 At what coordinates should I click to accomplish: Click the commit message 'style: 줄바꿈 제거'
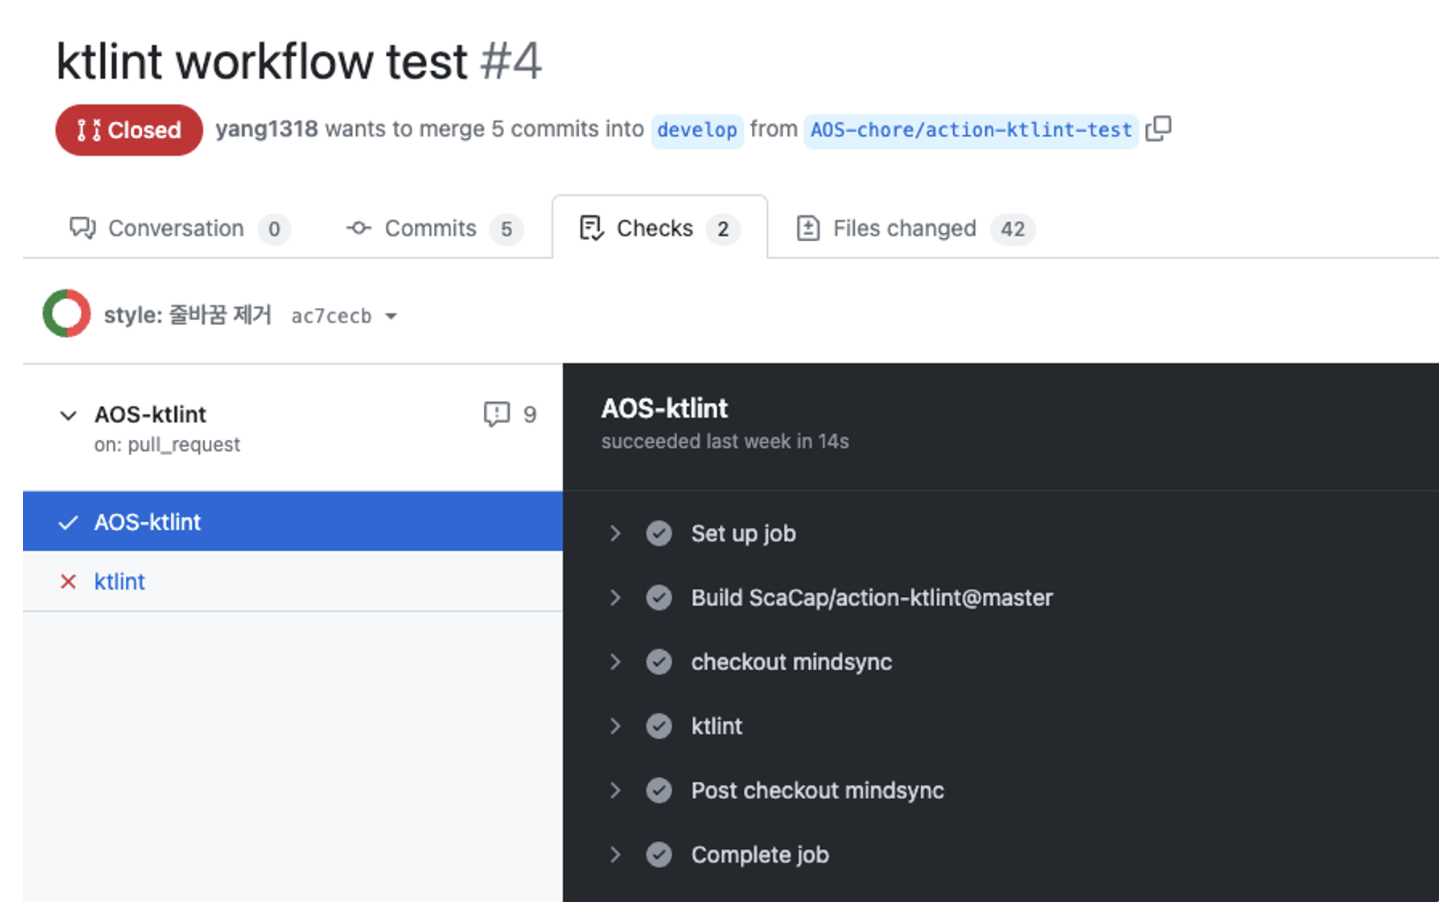coord(187,315)
